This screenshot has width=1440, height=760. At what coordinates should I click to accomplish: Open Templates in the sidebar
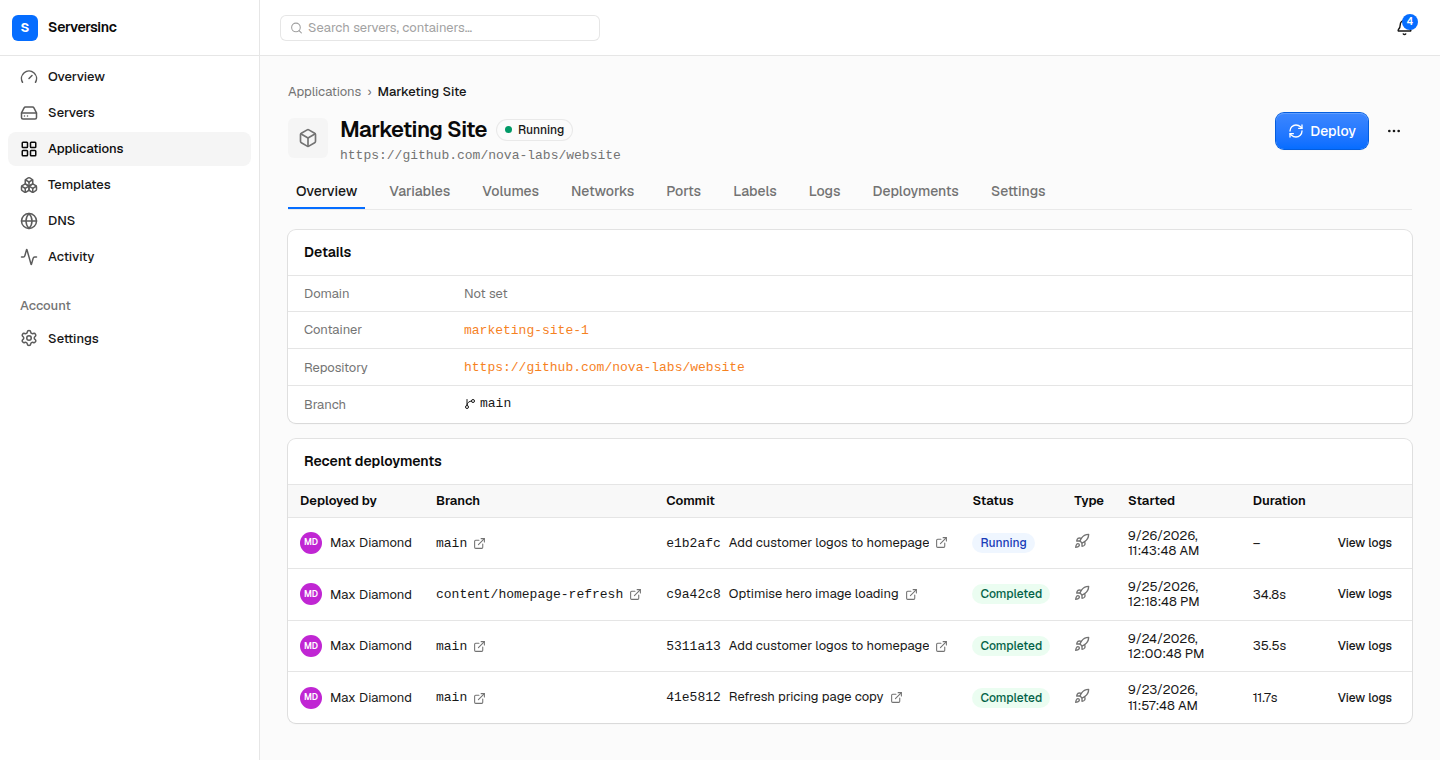point(129,185)
